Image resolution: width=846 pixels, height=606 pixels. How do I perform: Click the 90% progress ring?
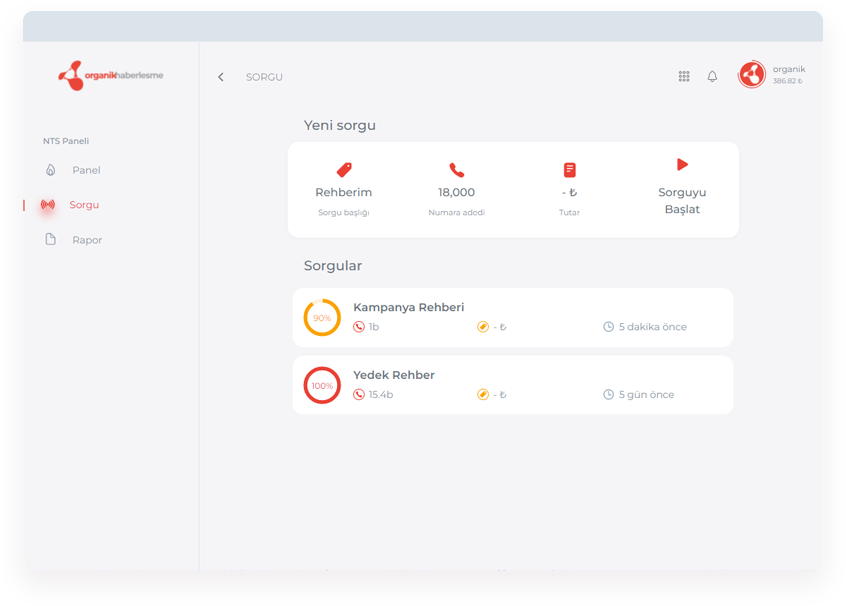coord(322,318)
